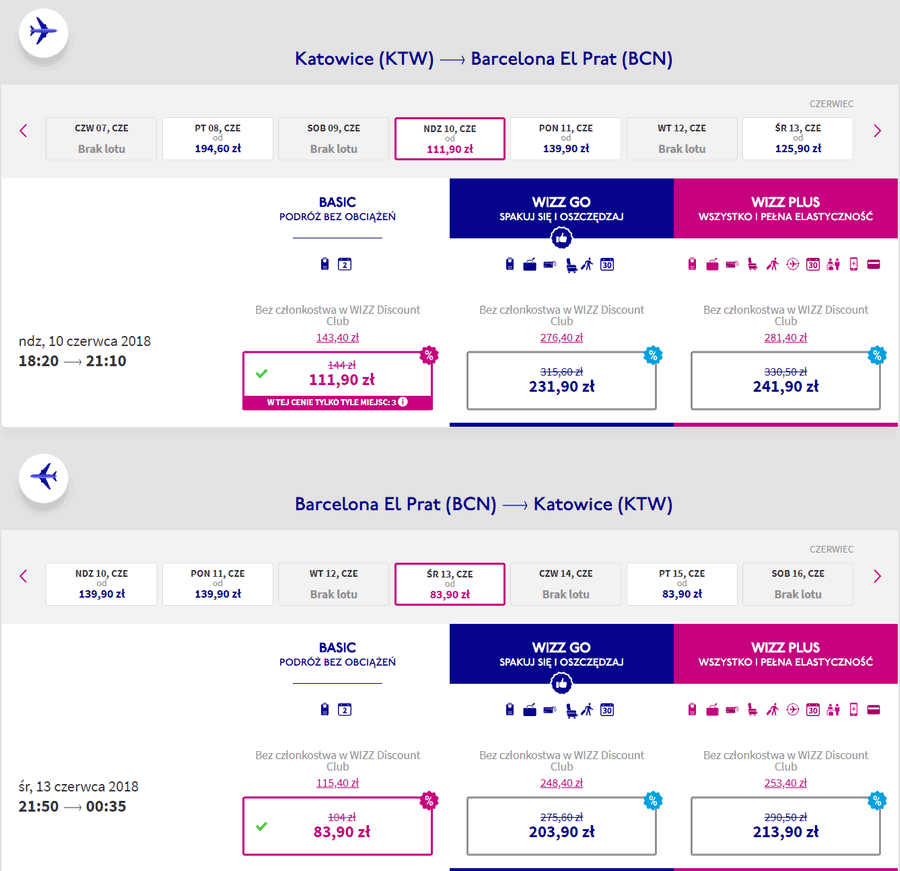Select the return WIZZ GO fare 203,90 zł

[561, 826]
